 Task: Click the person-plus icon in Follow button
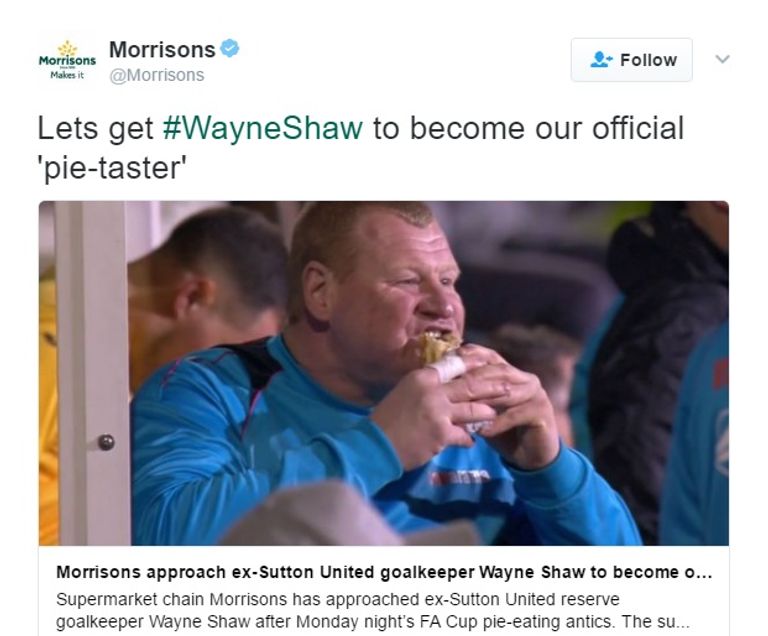coord(601,60)
